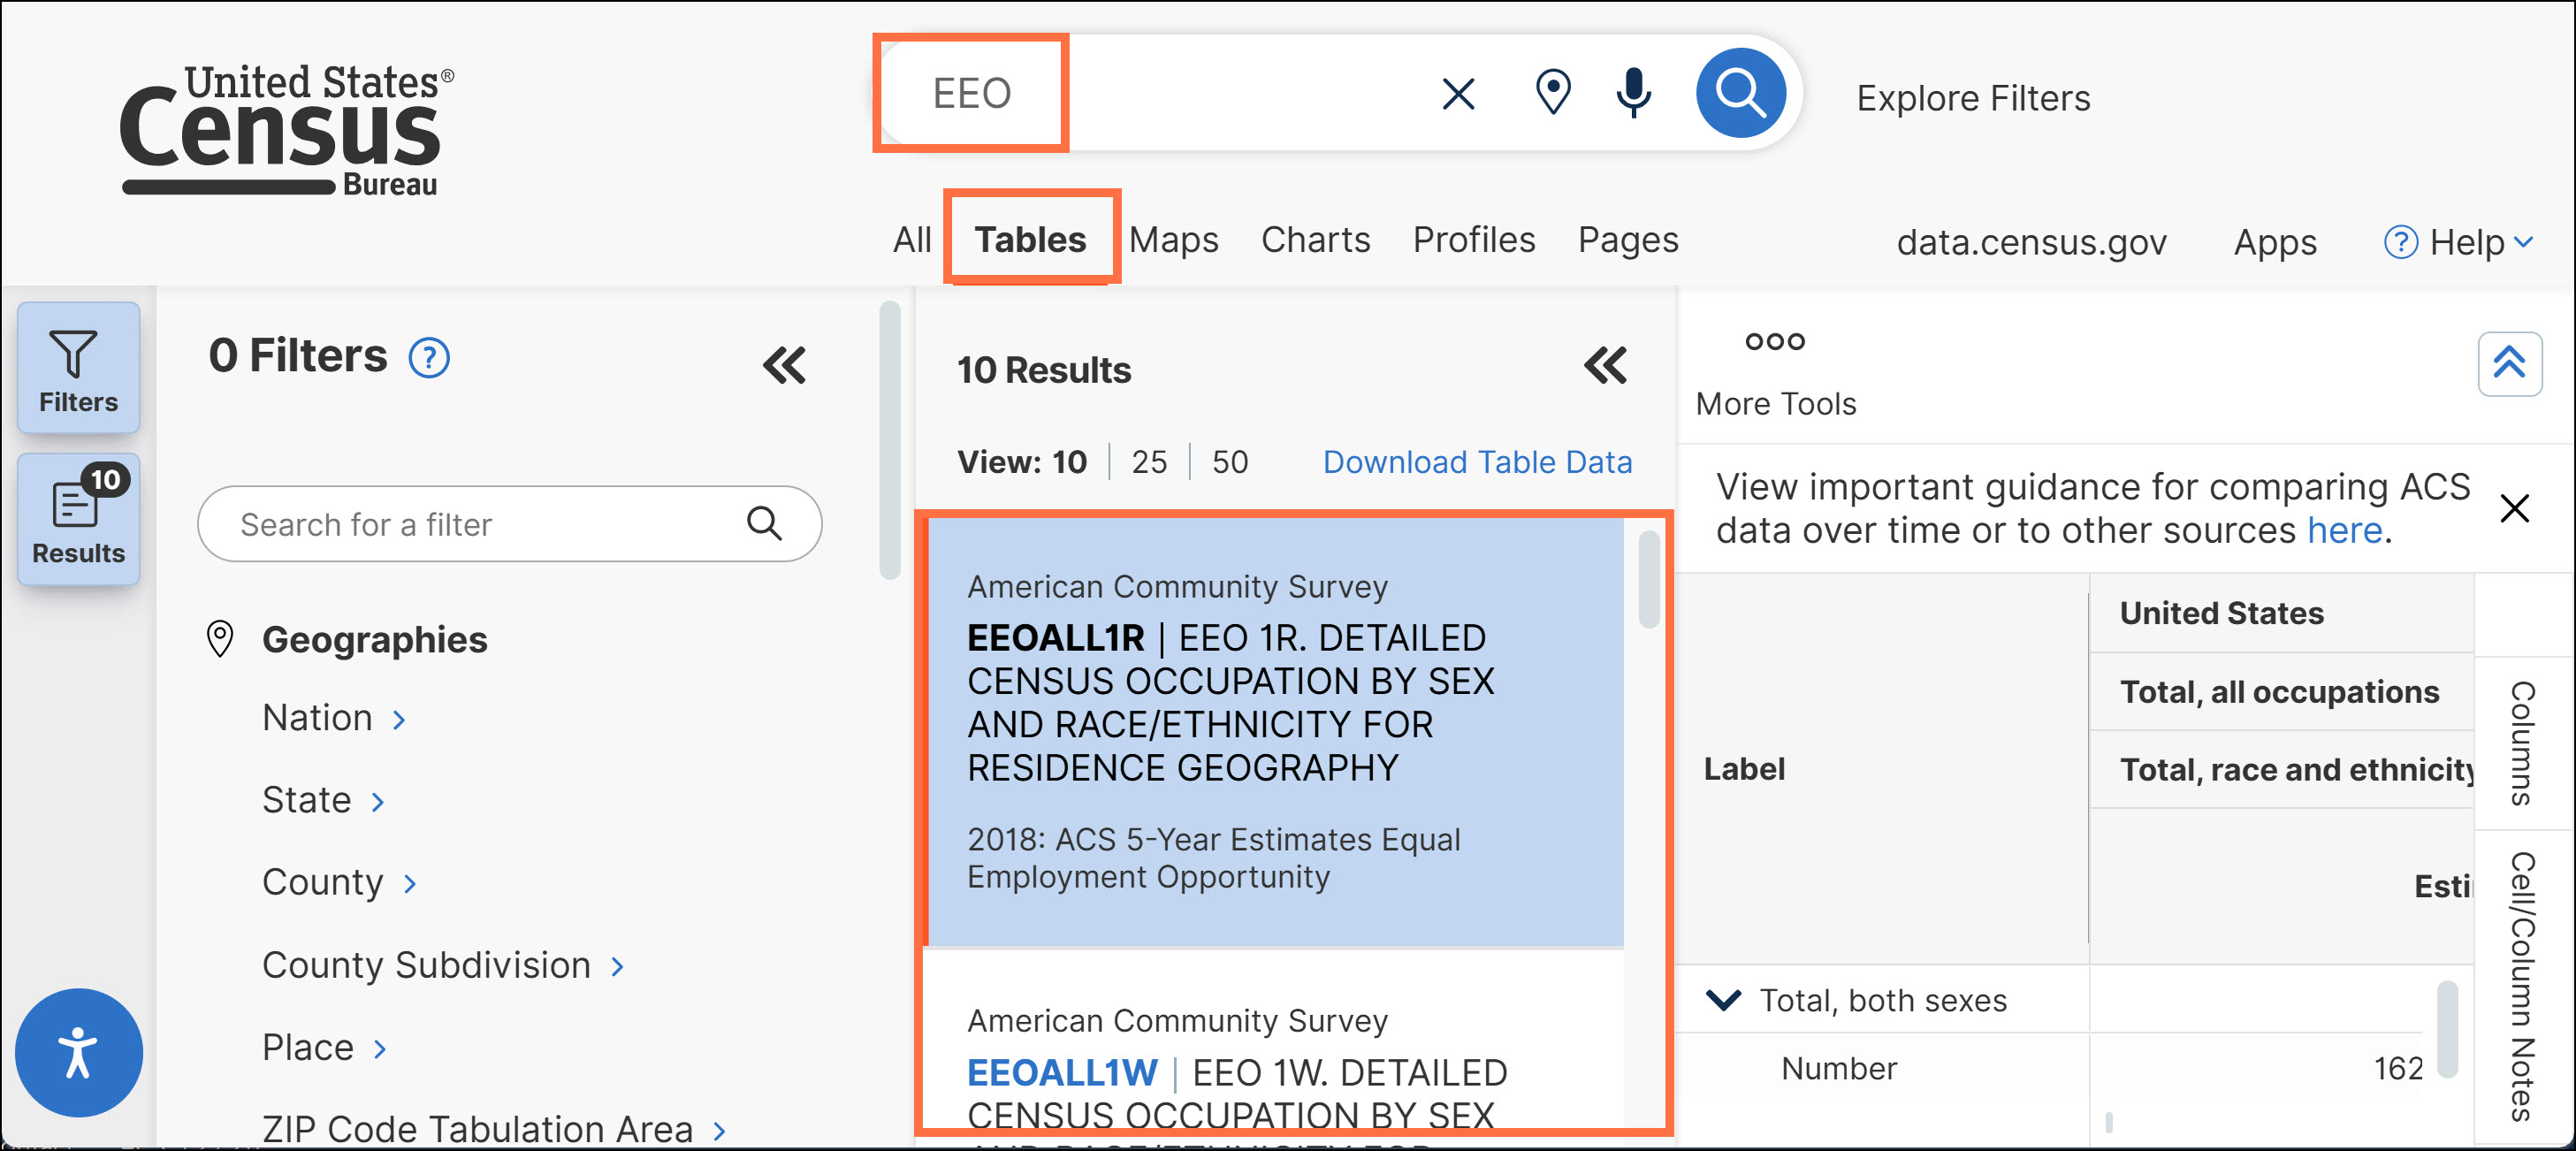Image resolution: width=2576 pixels, height=1151 pixels.
Task: Switch to the Maps tab
Action: [1173, 240]
